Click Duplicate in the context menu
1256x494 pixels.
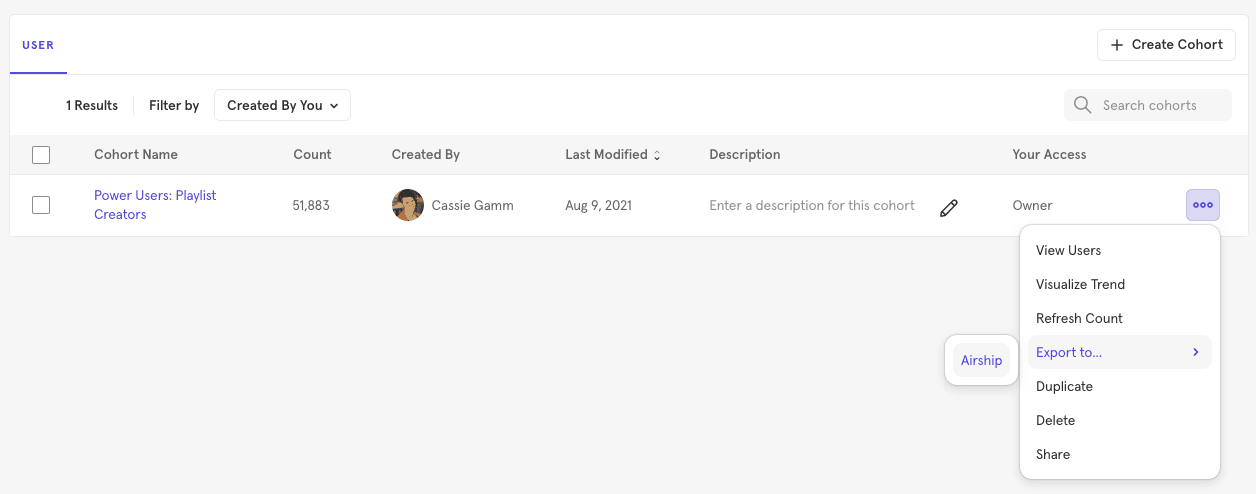(1064, 386)
